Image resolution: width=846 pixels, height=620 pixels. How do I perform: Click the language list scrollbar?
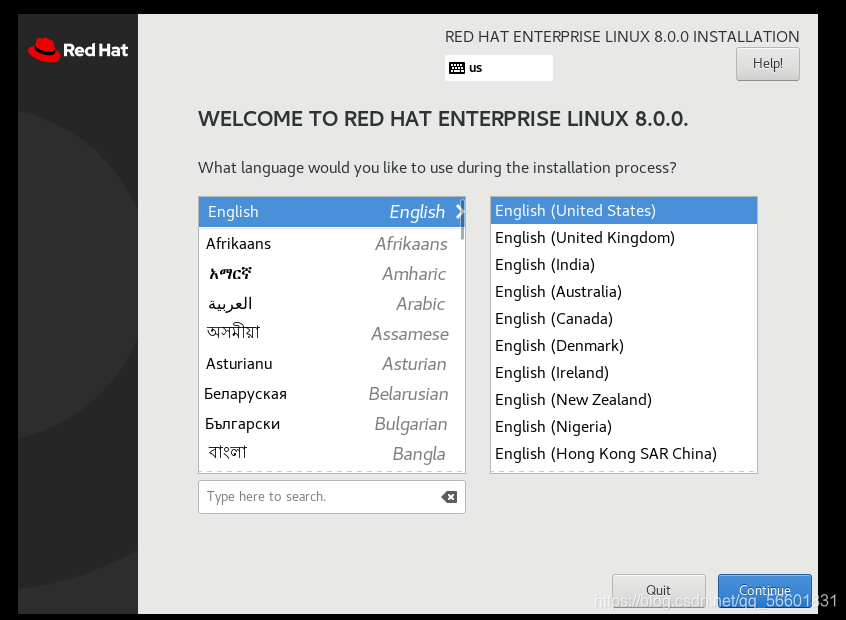tap(463, 220)
